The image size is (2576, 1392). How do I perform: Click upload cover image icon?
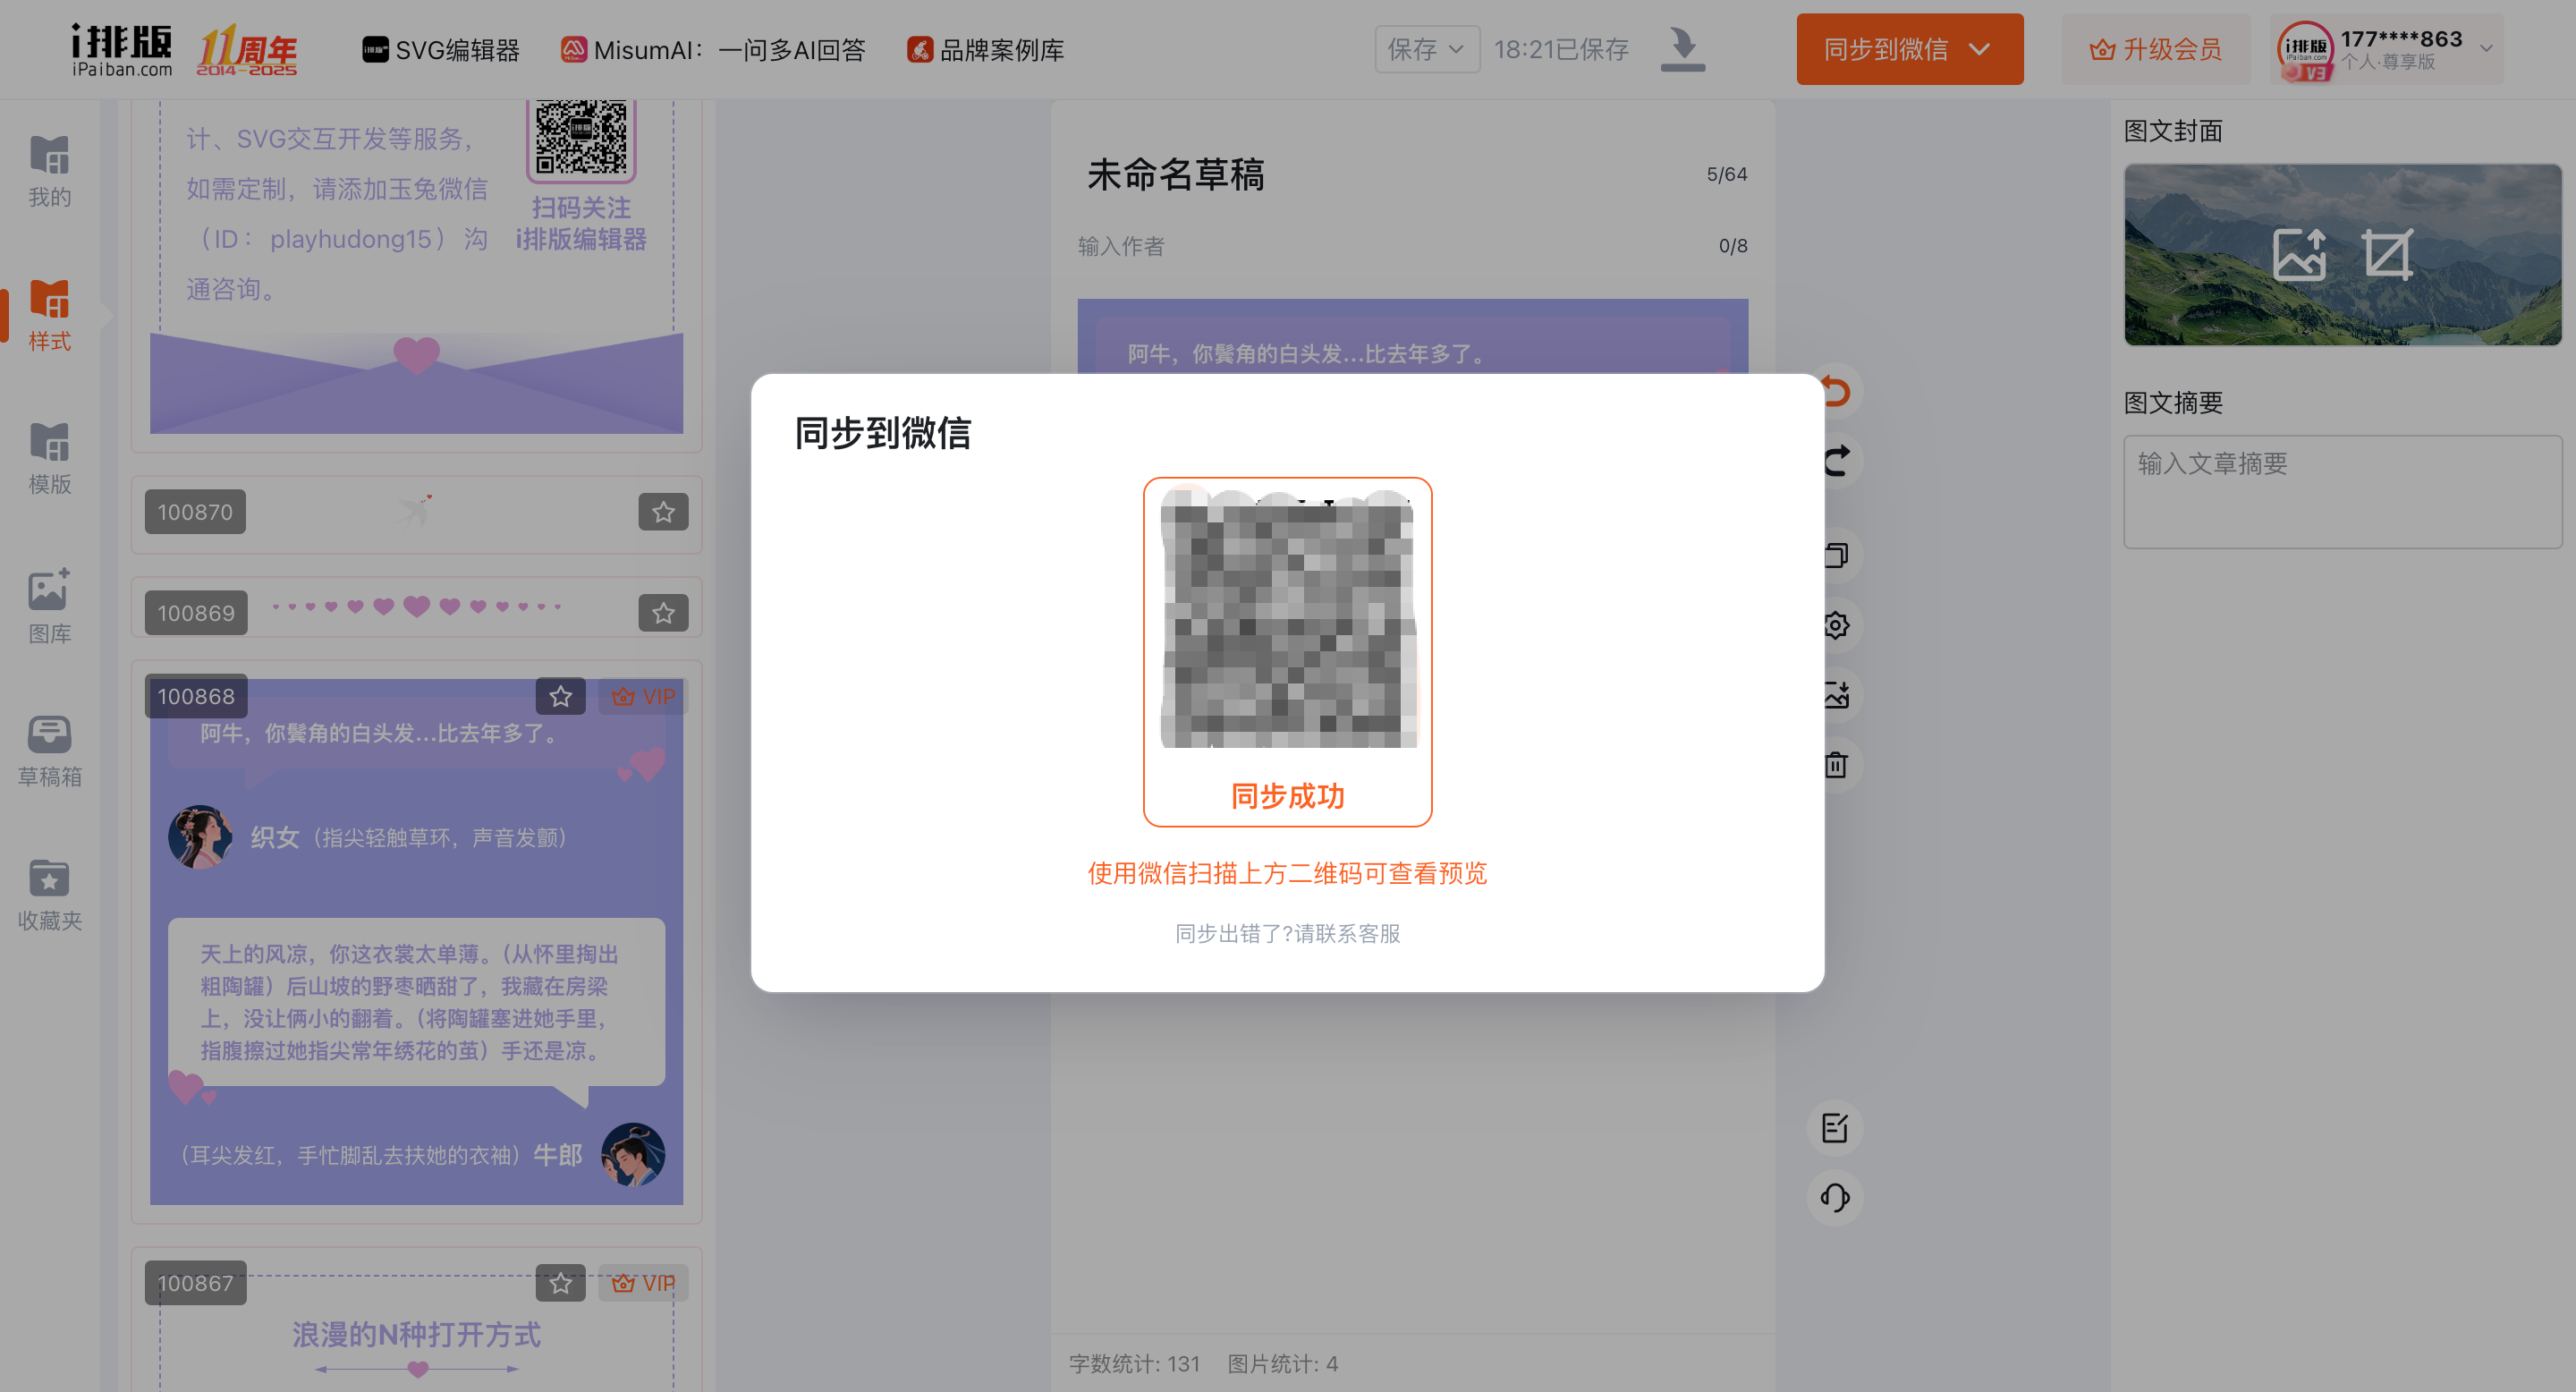click(2299, 255)
